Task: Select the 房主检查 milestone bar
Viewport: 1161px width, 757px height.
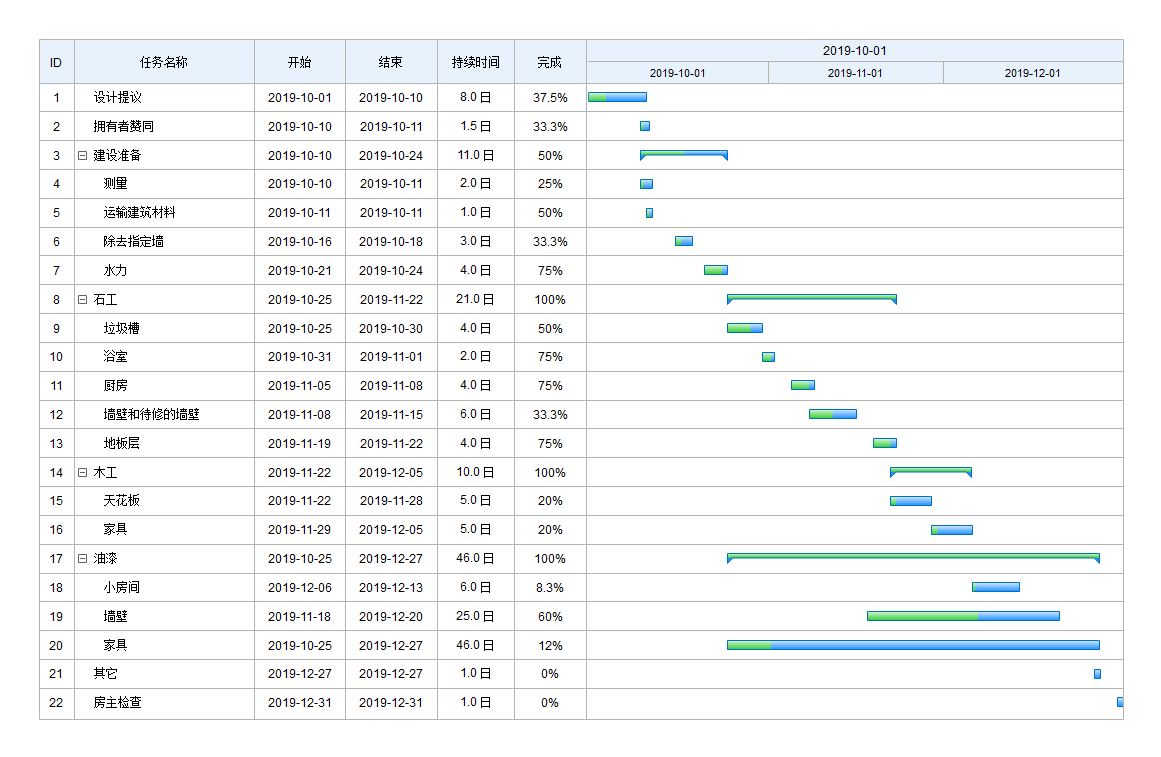Action: click(1119, 703)
